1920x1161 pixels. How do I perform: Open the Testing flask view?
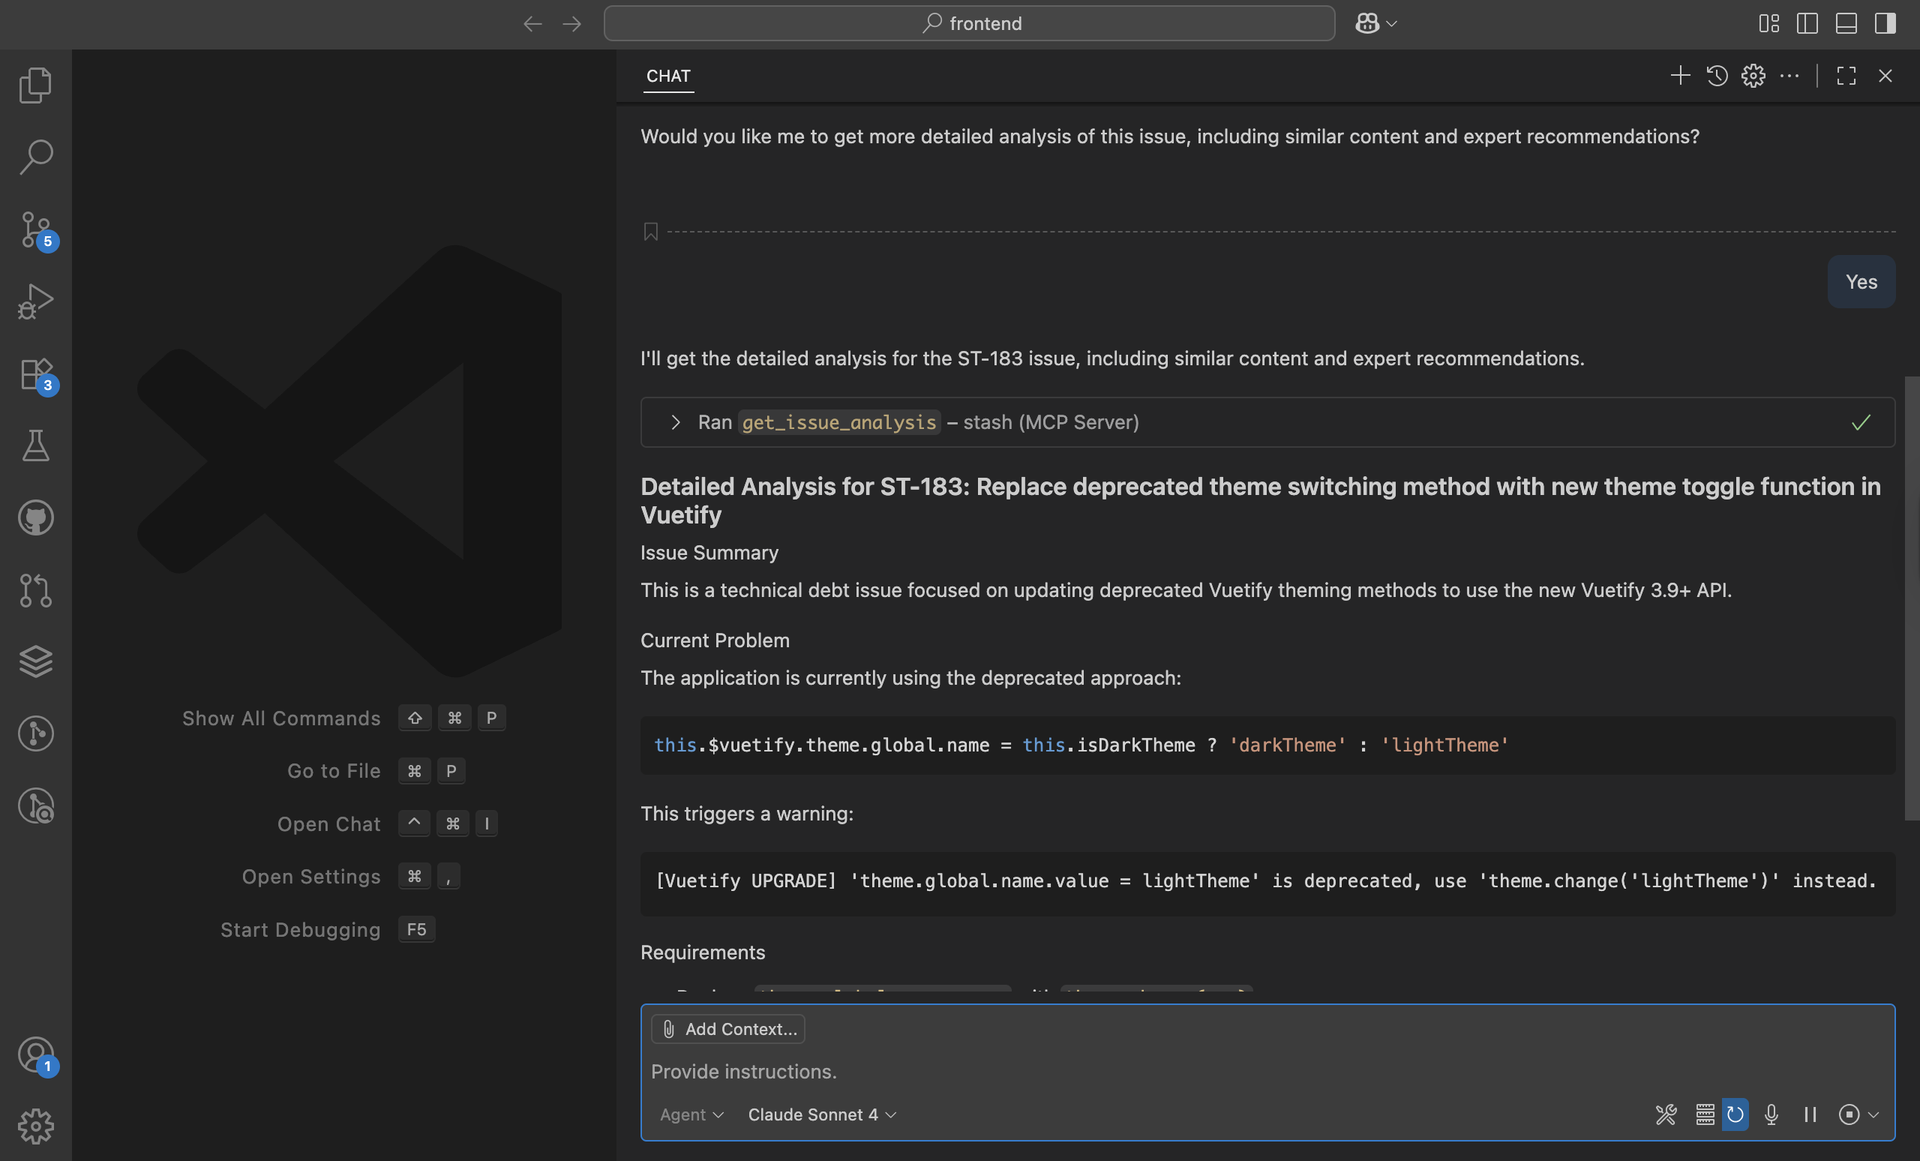point(36,445)
